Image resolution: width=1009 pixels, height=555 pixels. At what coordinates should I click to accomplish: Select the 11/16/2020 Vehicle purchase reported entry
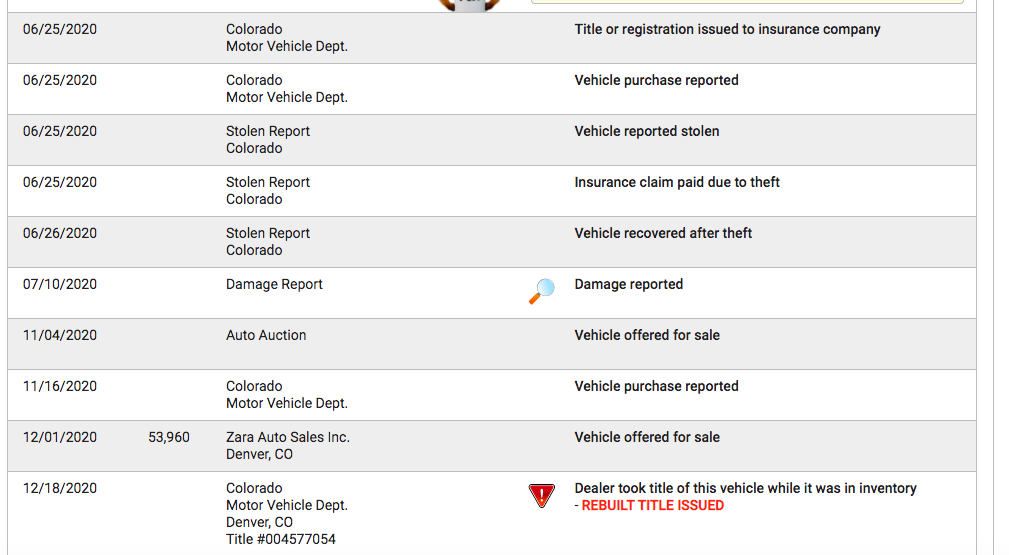[656, 386]
